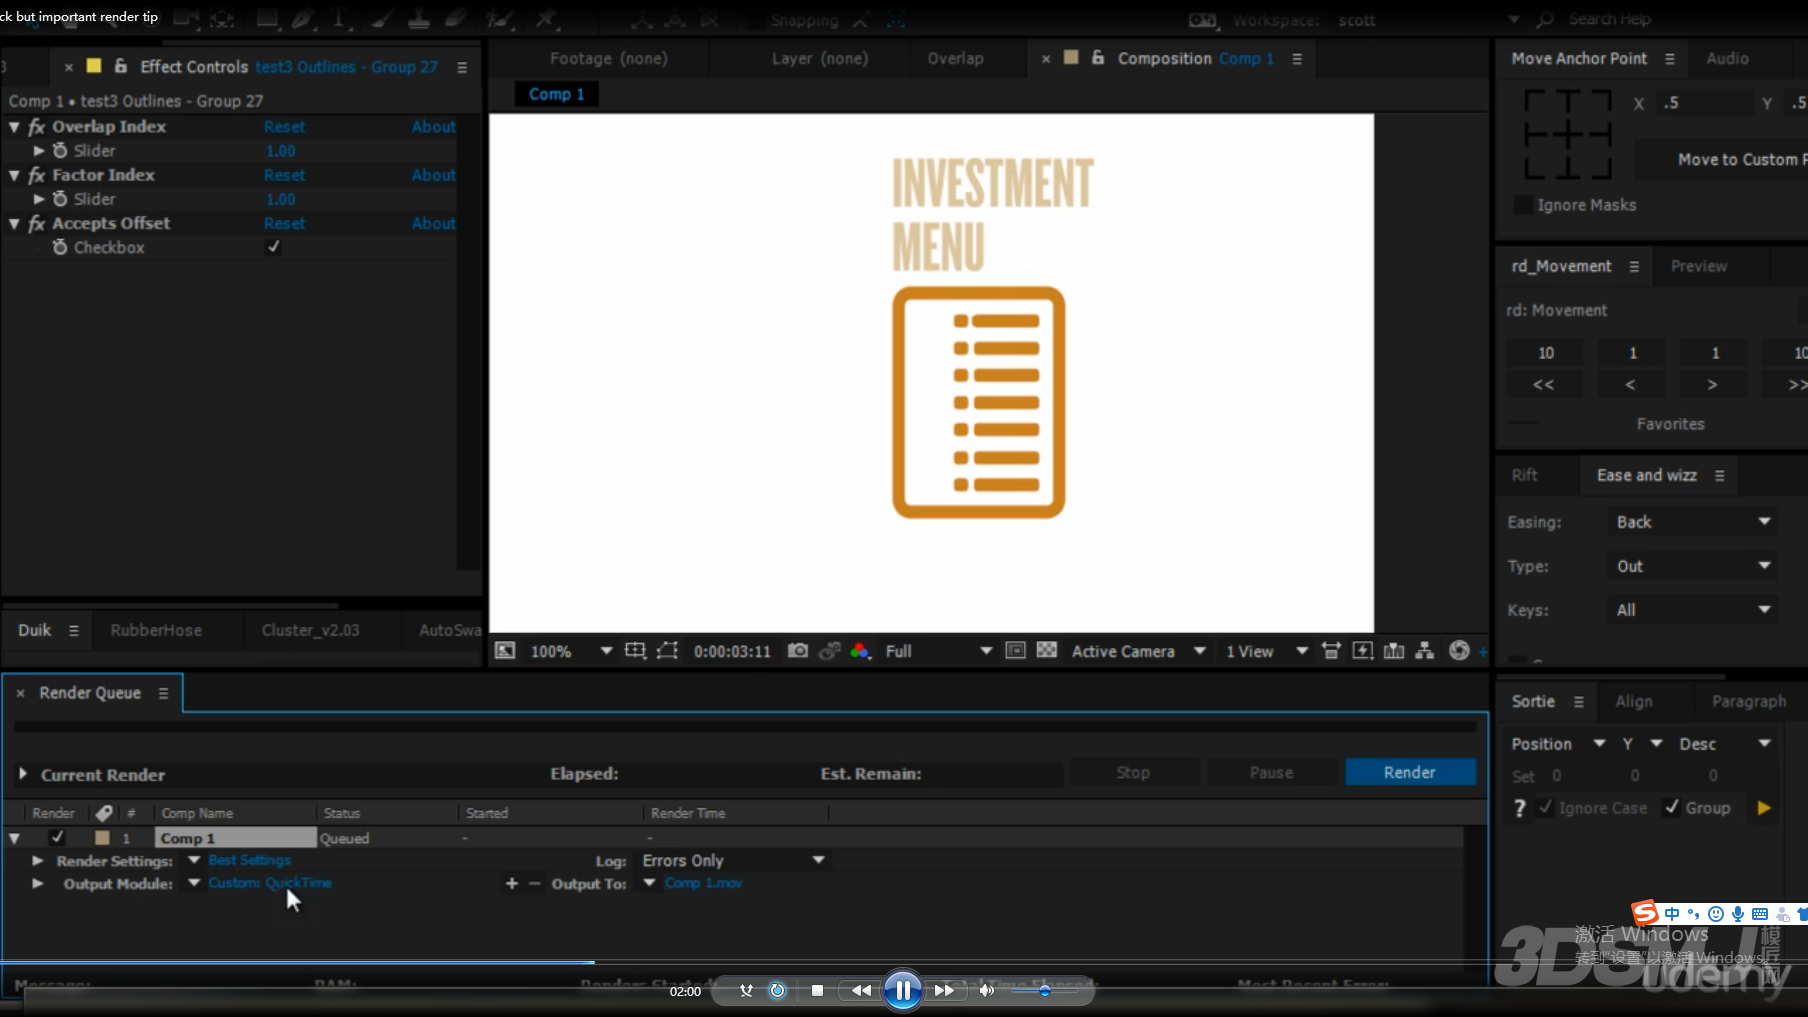Toggle Factor Index fx switch
1808x1017 pixels.
tap(37, 175)
